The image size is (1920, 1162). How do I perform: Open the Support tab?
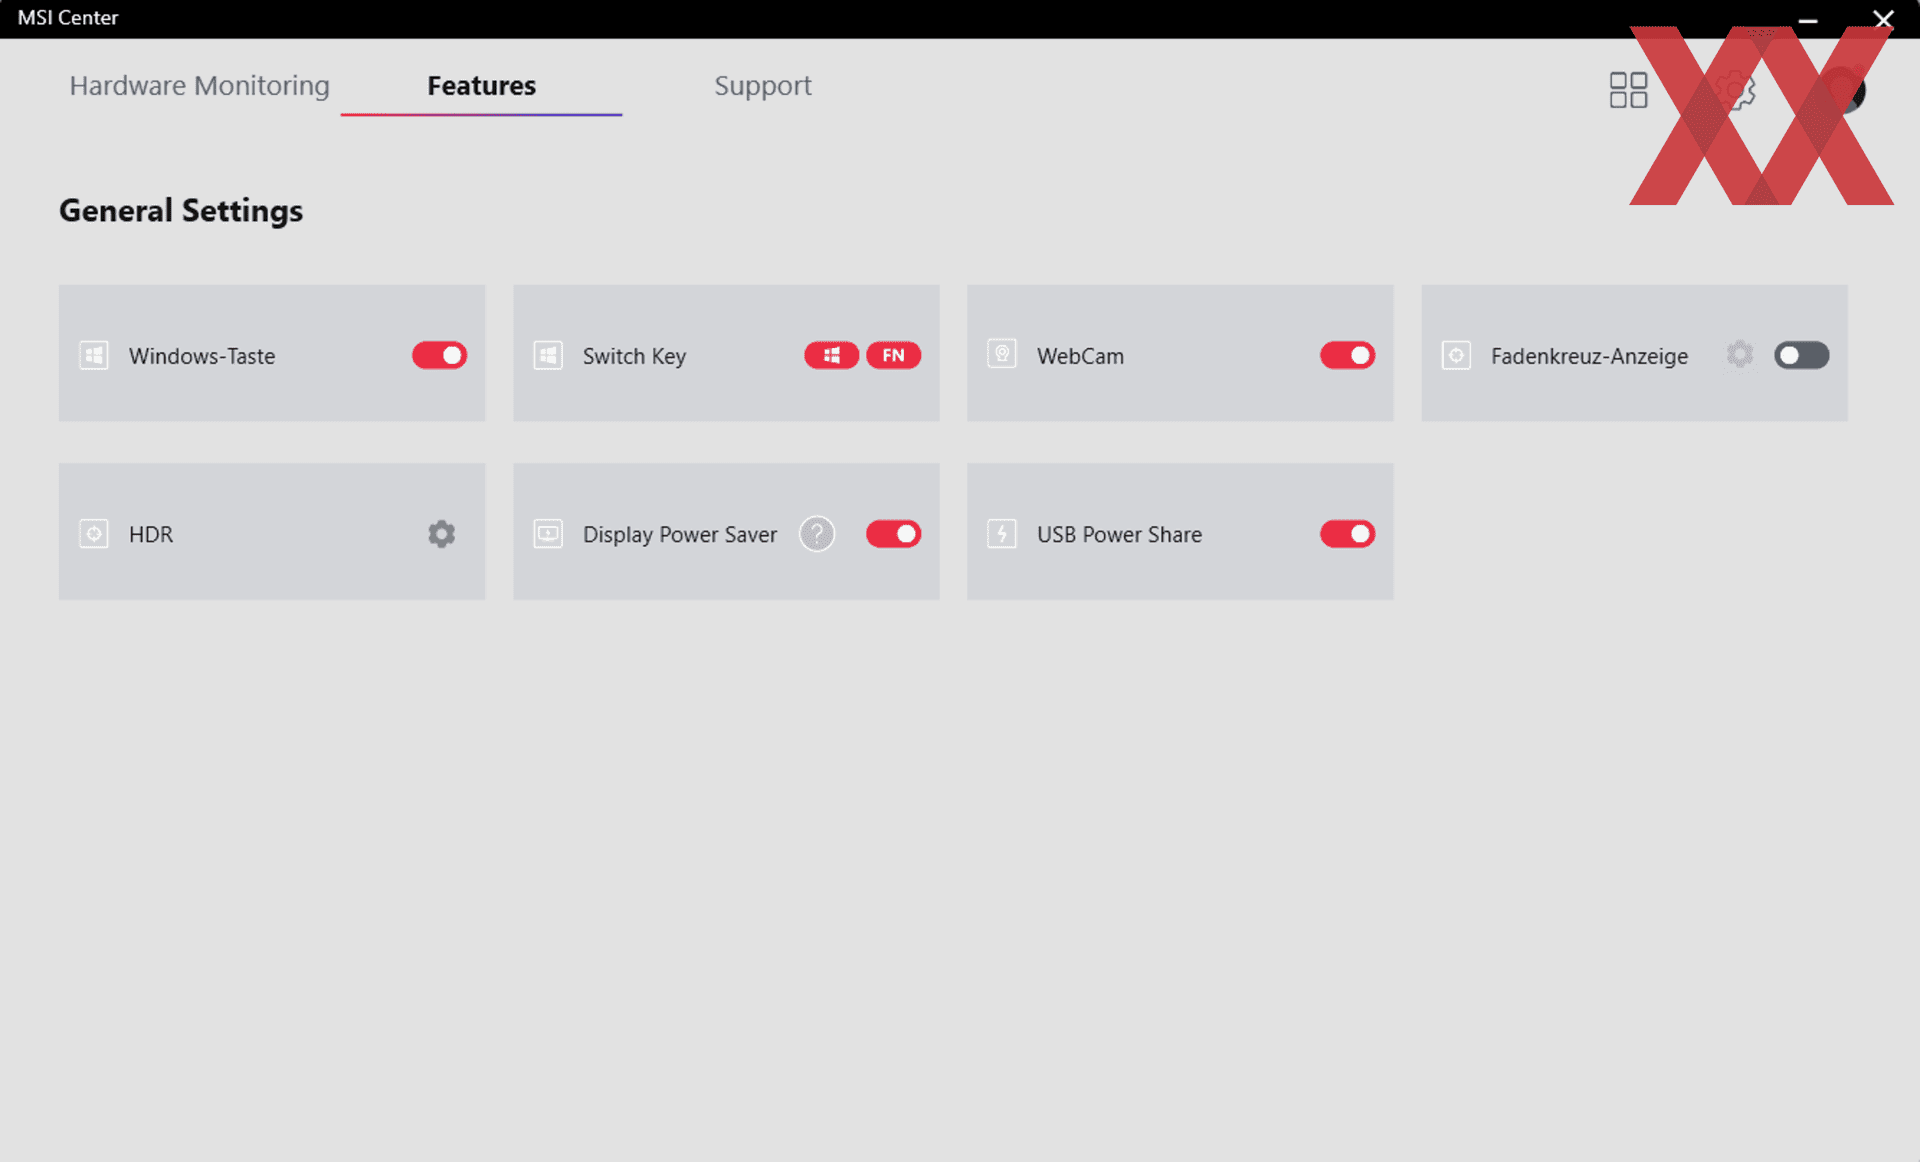coord(762,86)
